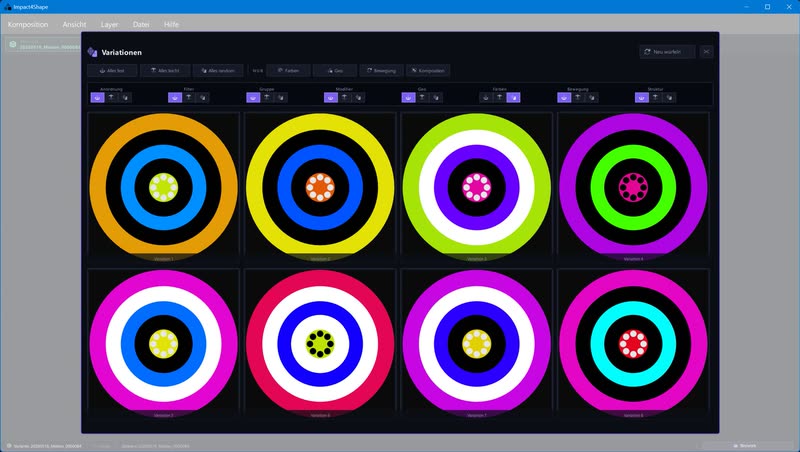
Task: Select the orange-ringed Variation 1 thumbnail
Action: pos(163,188)
